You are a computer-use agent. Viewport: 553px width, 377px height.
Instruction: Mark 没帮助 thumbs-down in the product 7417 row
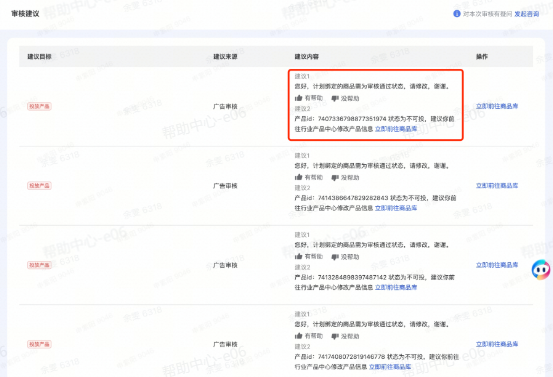345,336
